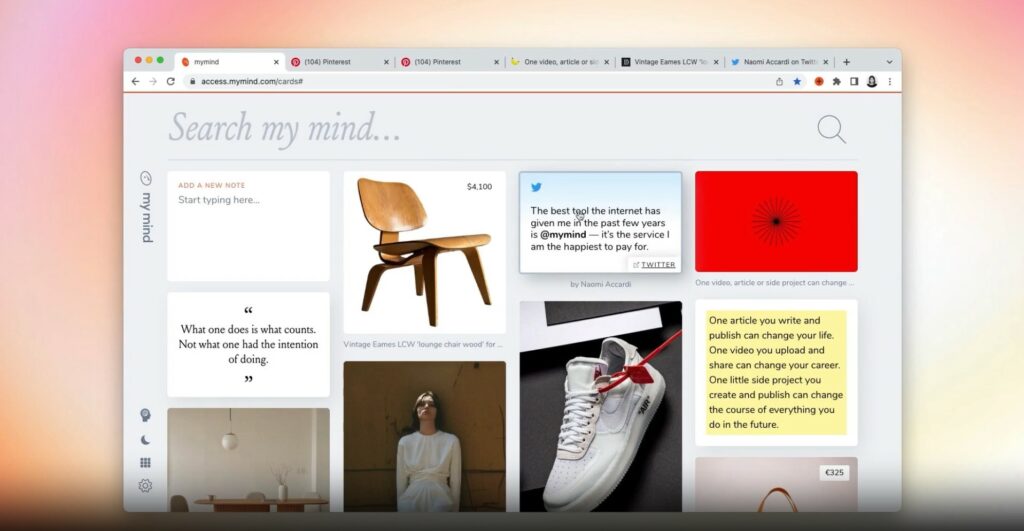Open the red starburst video card
This screenshot has width=1024, height=531.
coord(776,221)
